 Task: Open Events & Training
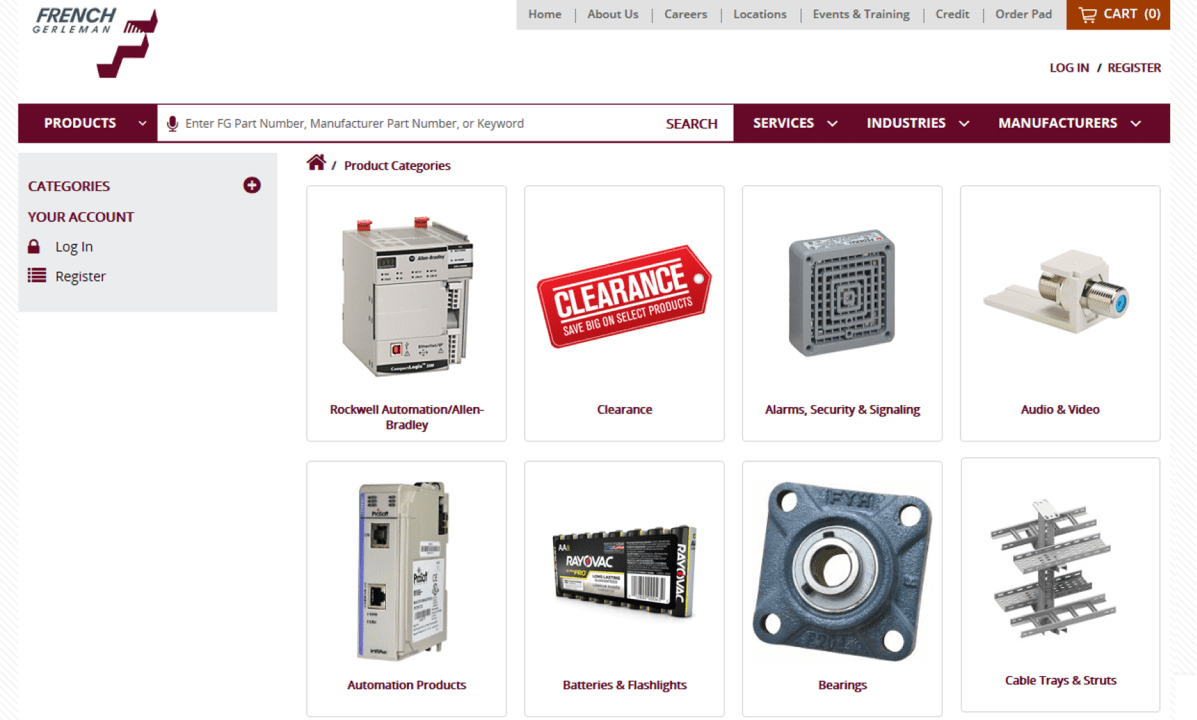click(x=861, y=15)
